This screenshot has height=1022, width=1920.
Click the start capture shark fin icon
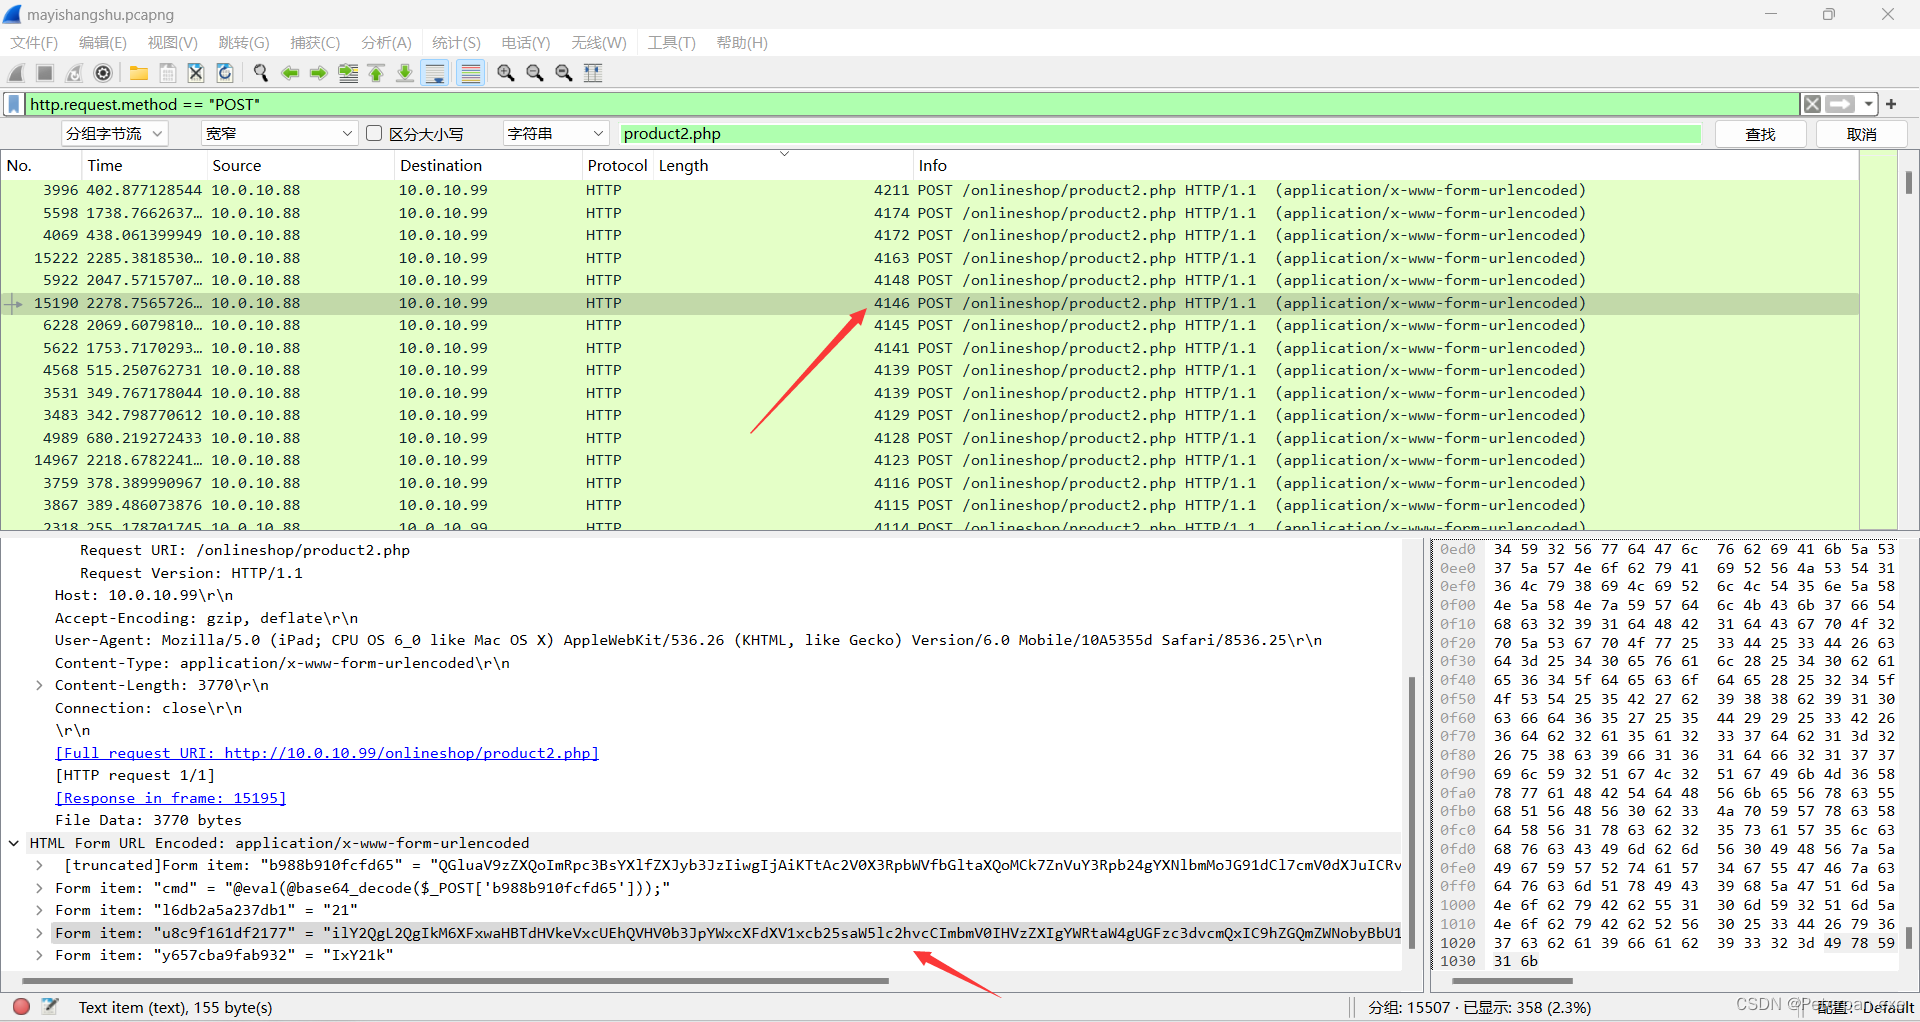point(16,73)
